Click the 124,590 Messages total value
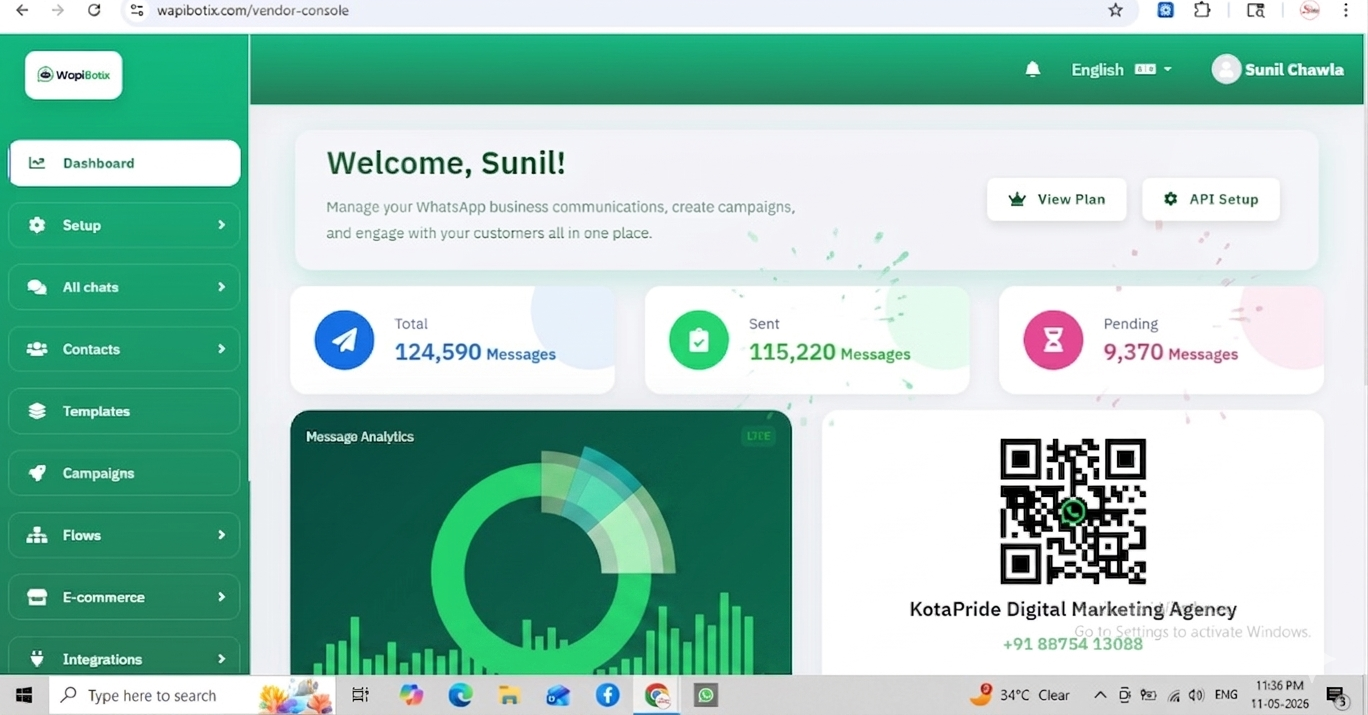This screenshot has width=1368, height=715. [475, 352]
